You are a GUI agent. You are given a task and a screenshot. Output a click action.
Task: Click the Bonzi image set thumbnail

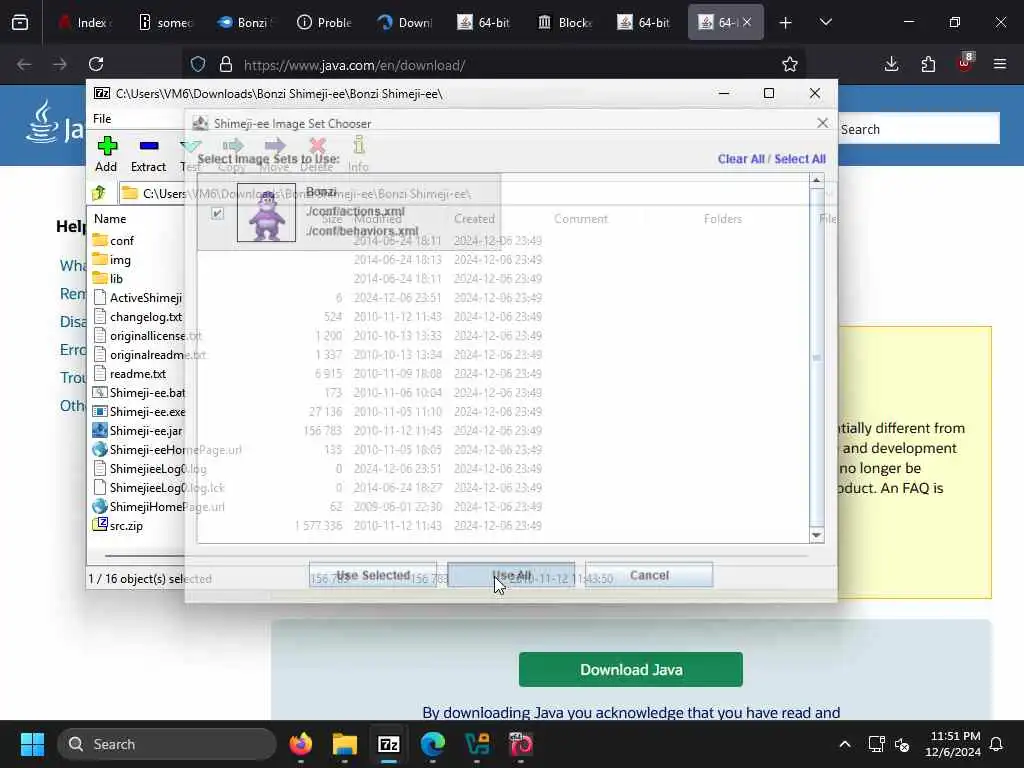[266, 212]
